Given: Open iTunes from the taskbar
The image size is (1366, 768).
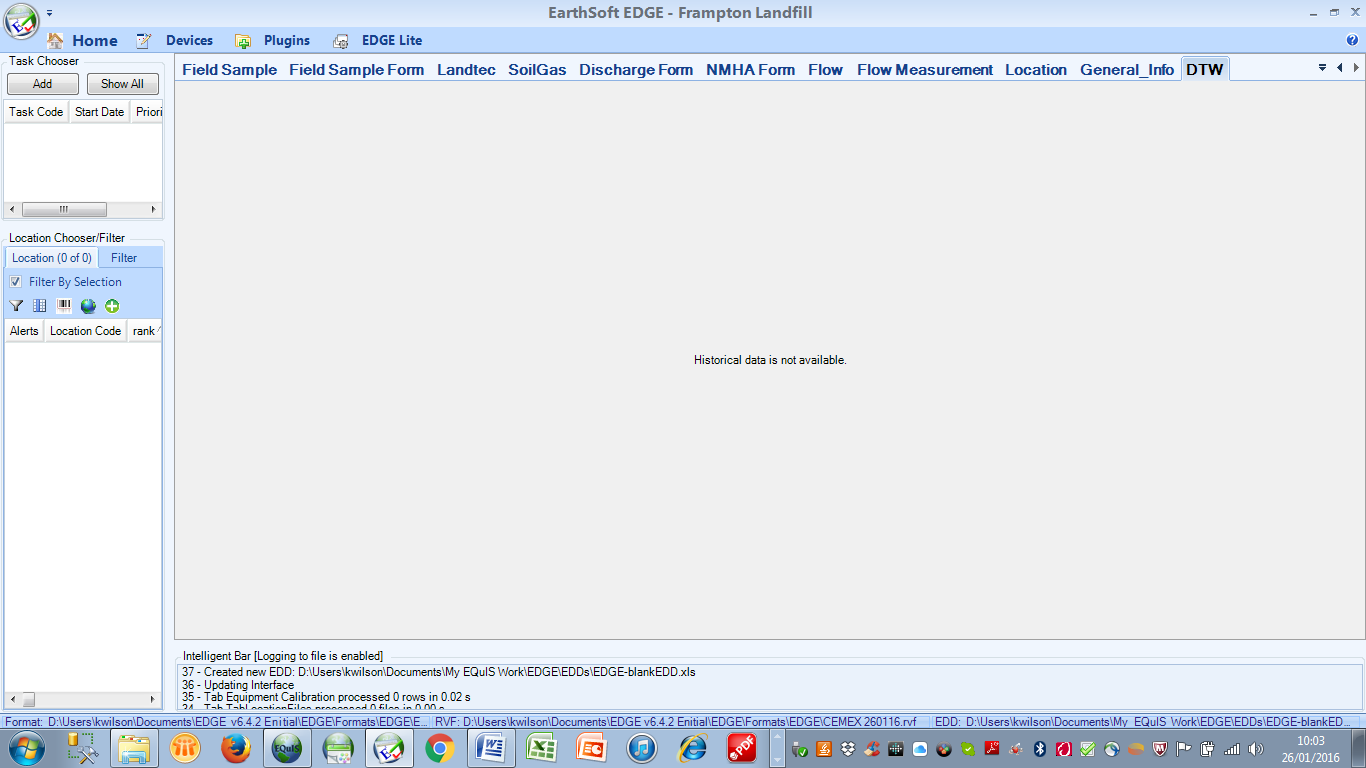Looking at the screenshot, I should tap(642, 748).
